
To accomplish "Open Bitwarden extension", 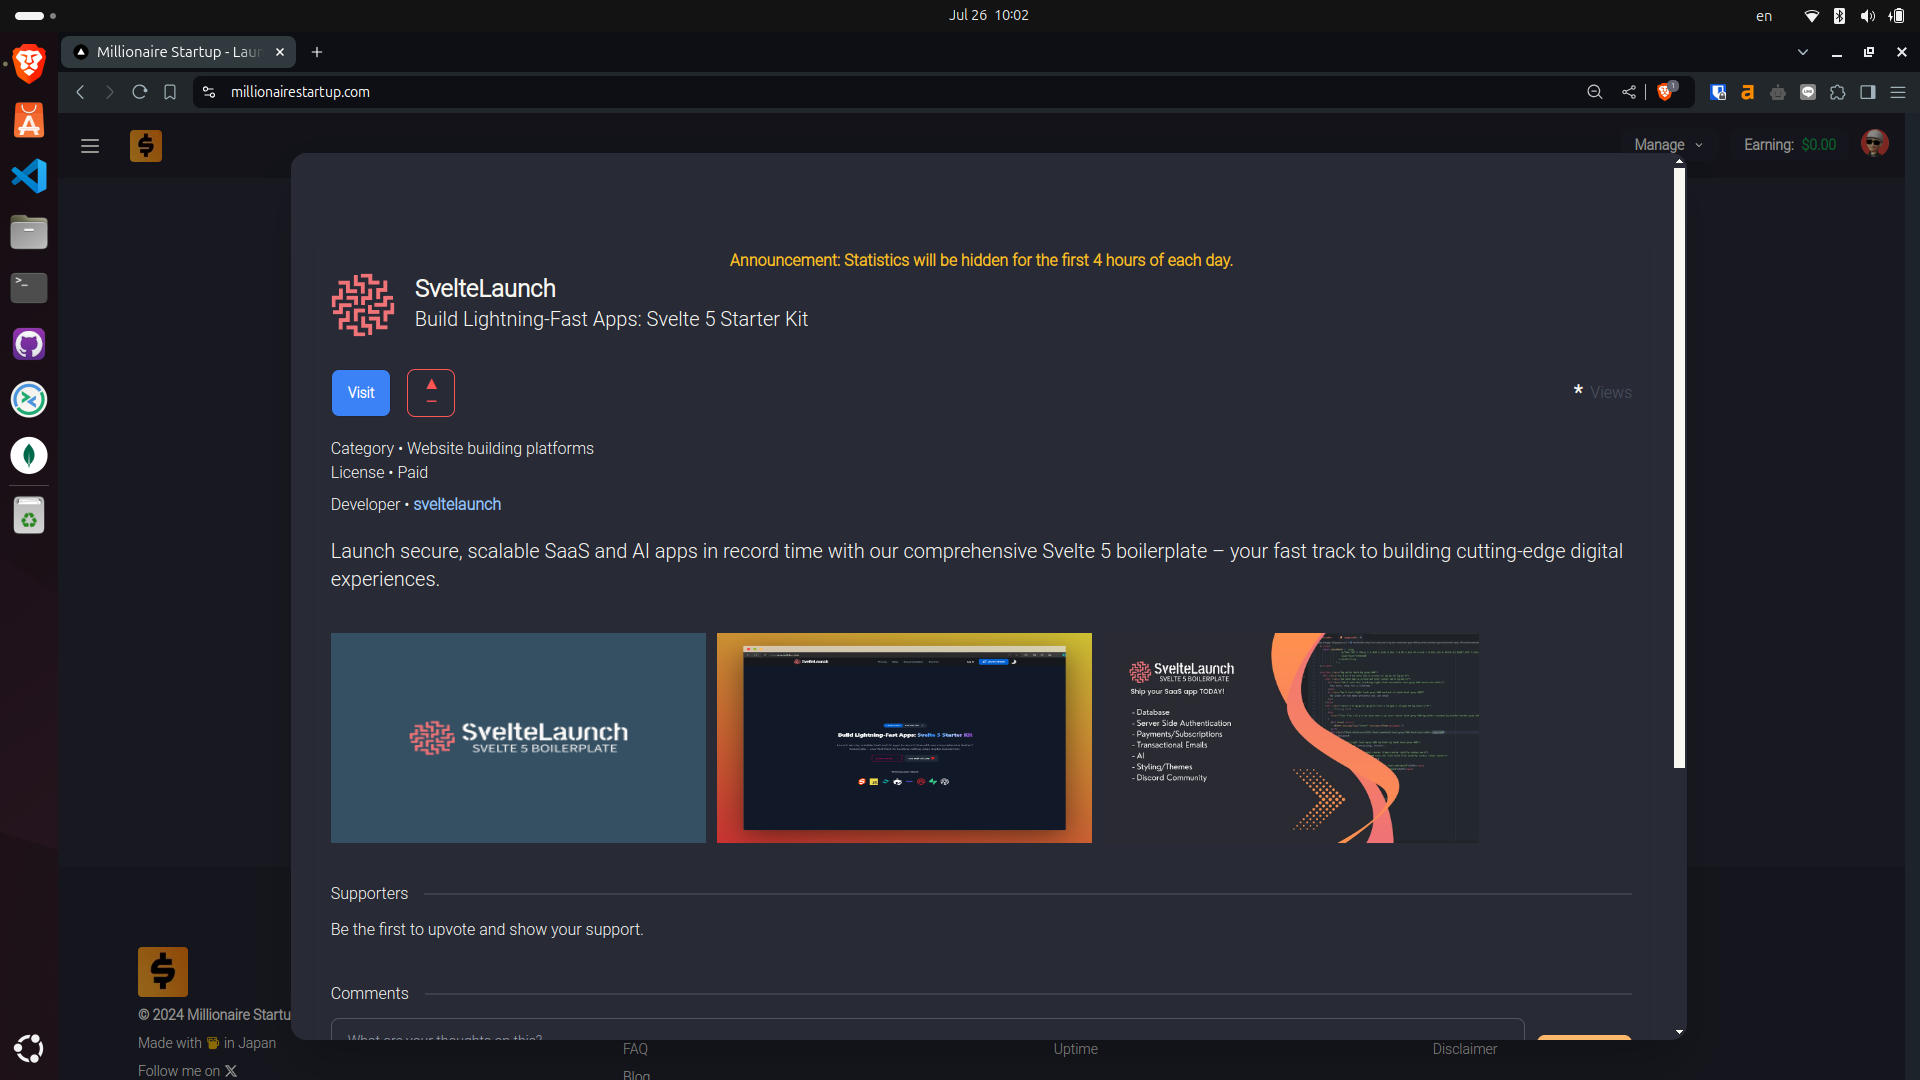I will pos(1718,92).
